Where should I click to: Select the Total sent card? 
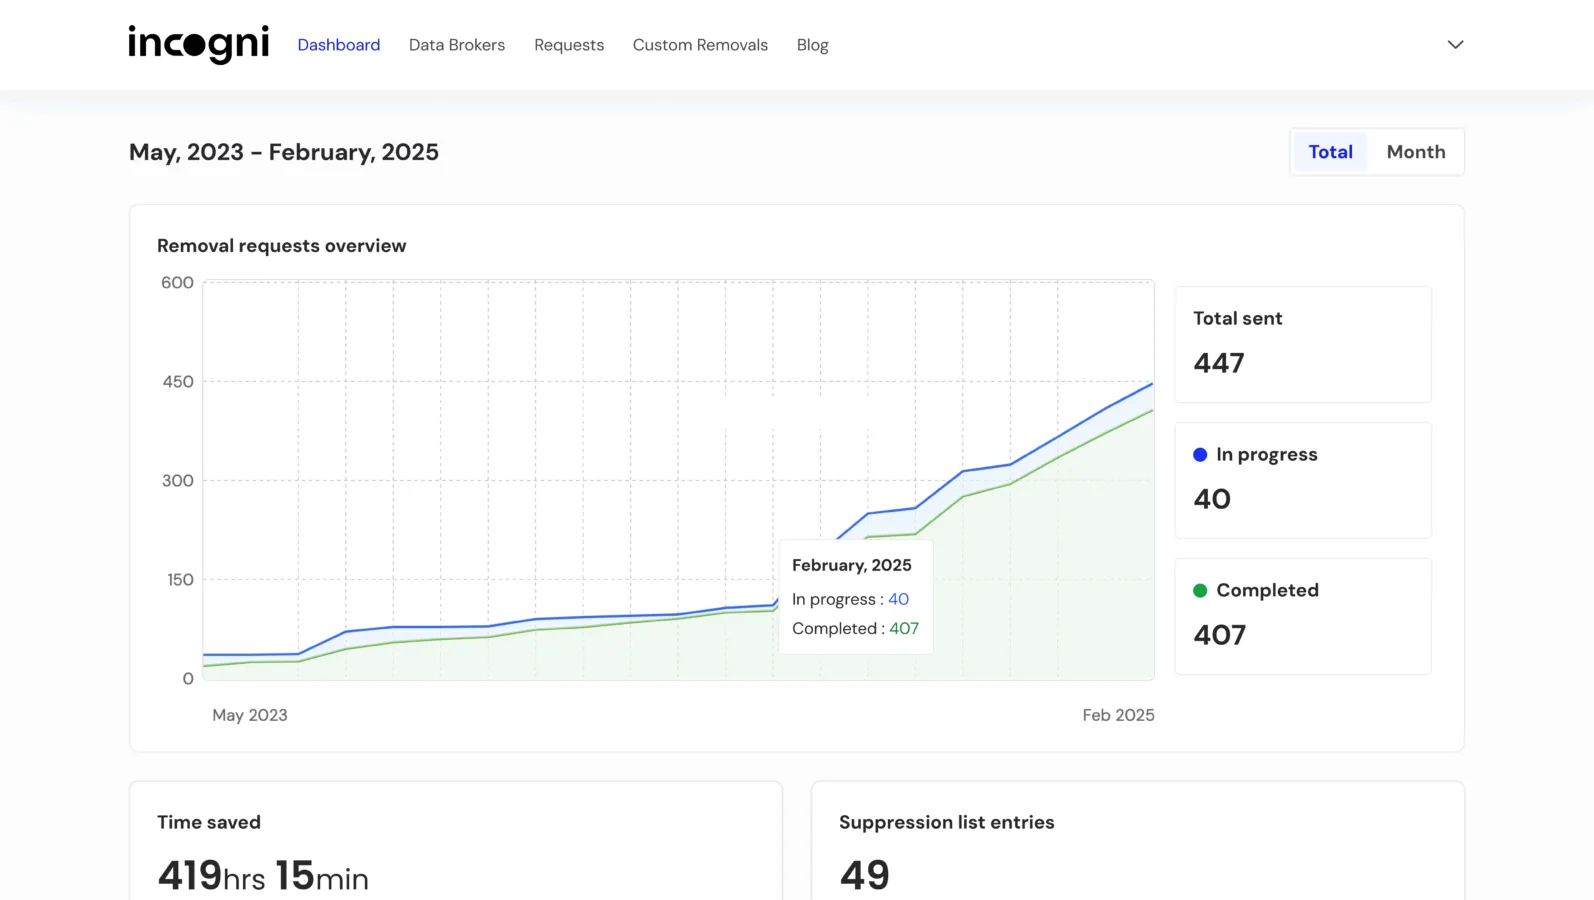pyautogui.click(x=1302, y=344)
